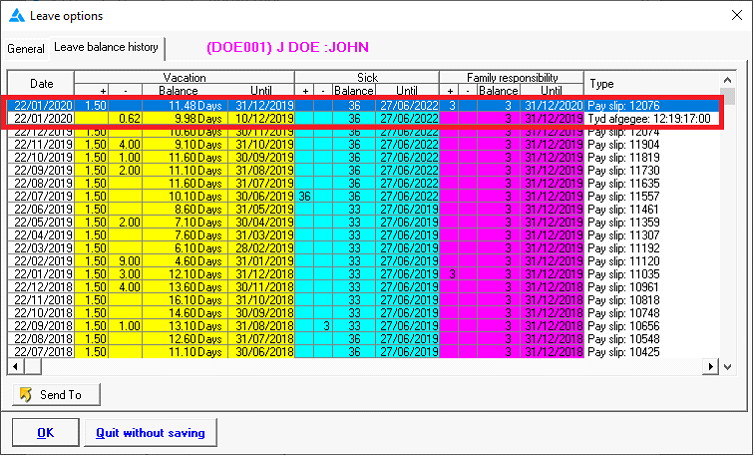Click vacation balance 16.10 Days cell

pyautogui.click(x=185, y=300)
